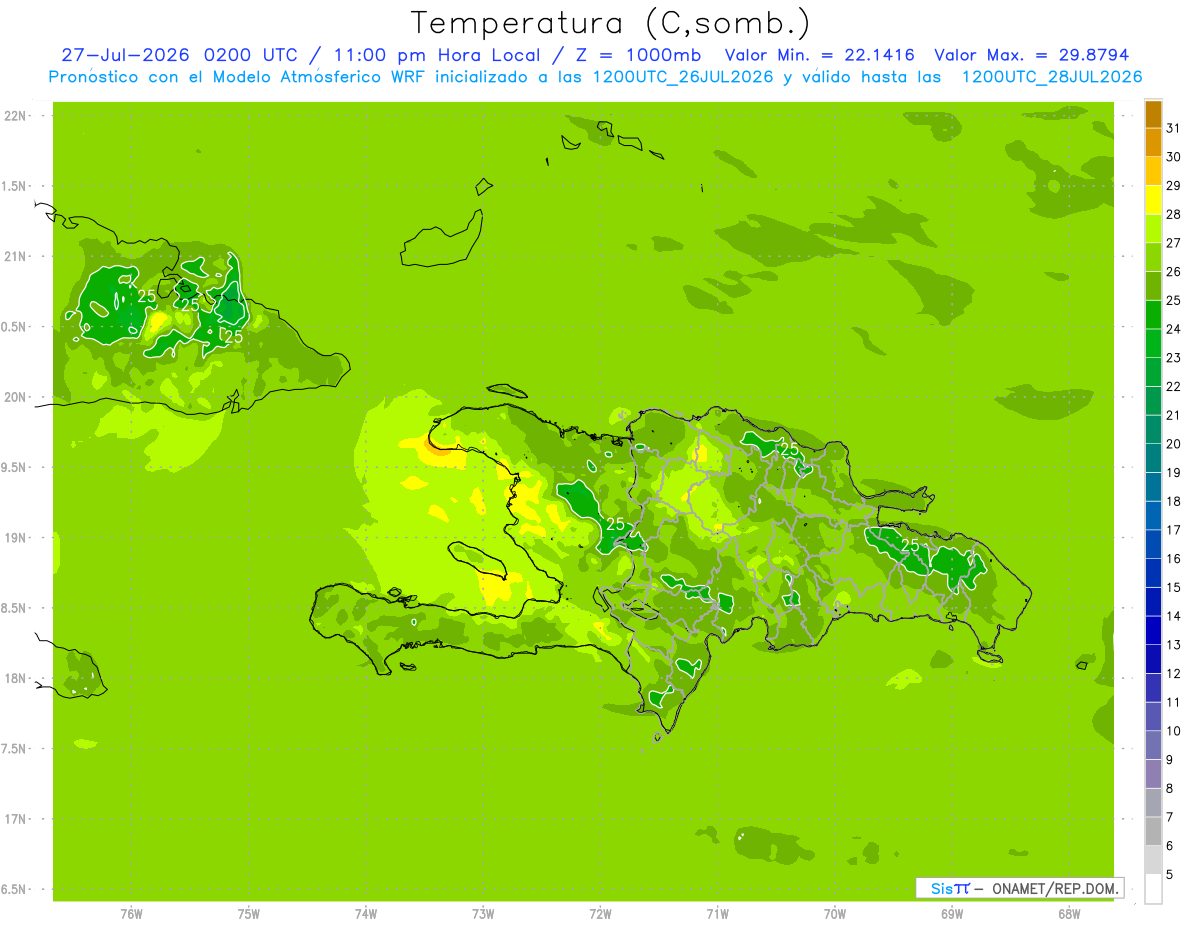Click the '20N' latitude axis label
Image resolution: width=1200 pixels, height=927 pixels.
click(15, 397)
